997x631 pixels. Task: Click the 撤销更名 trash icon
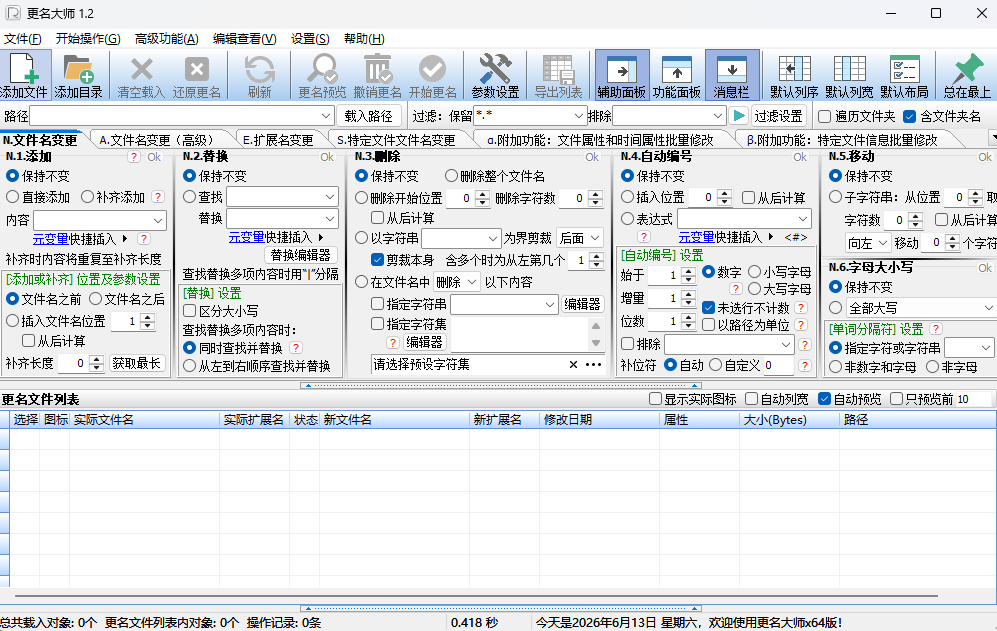pyautogui.click(x=378, y=75)
